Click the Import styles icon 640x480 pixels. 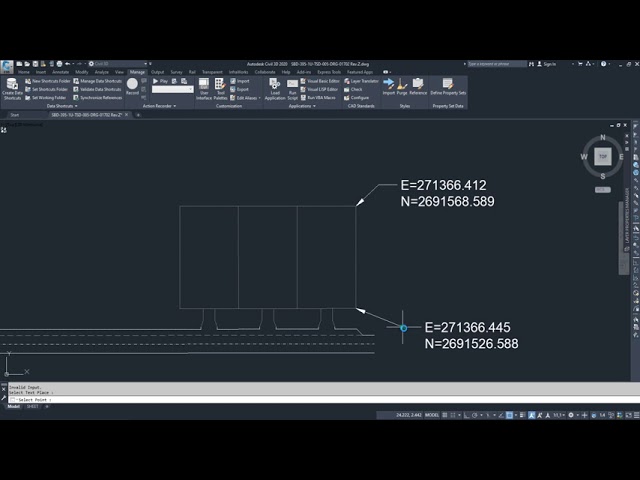click(x=388, y=86)
